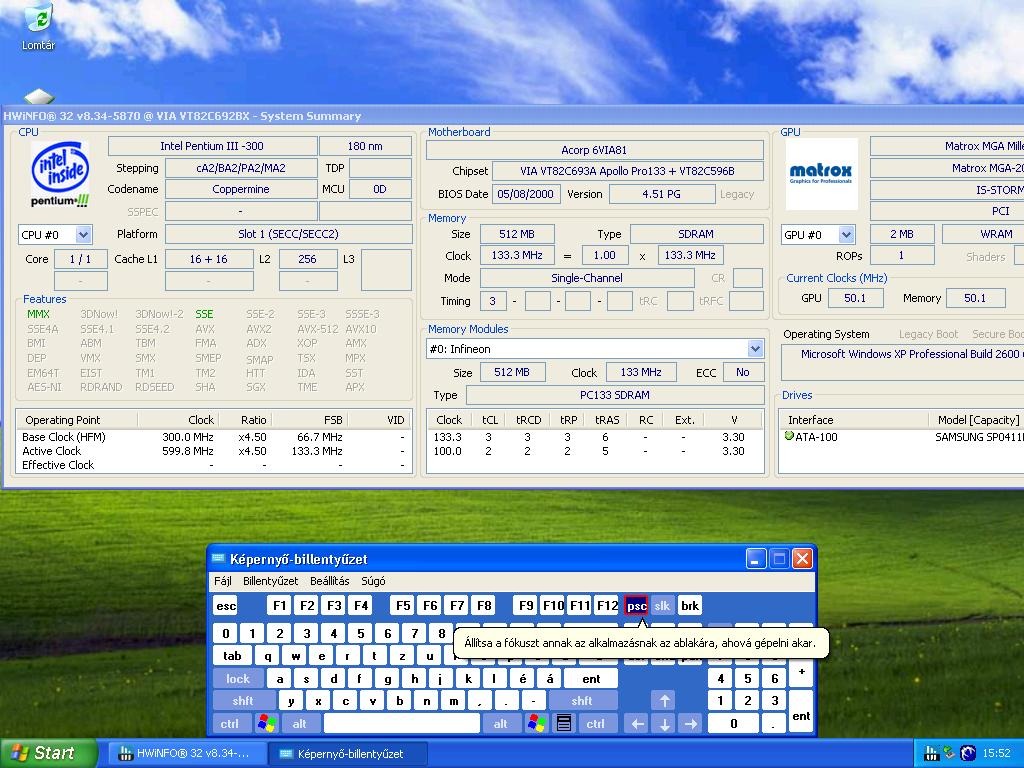
Task: Toggle the right shft key
Action: click(x=583, y=701)
